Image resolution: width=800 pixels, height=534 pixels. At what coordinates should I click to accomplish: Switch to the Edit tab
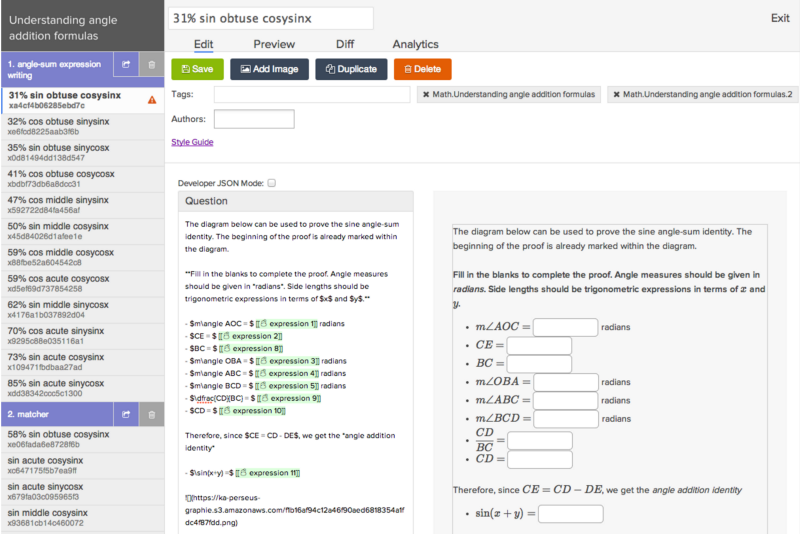pos(204,44)
